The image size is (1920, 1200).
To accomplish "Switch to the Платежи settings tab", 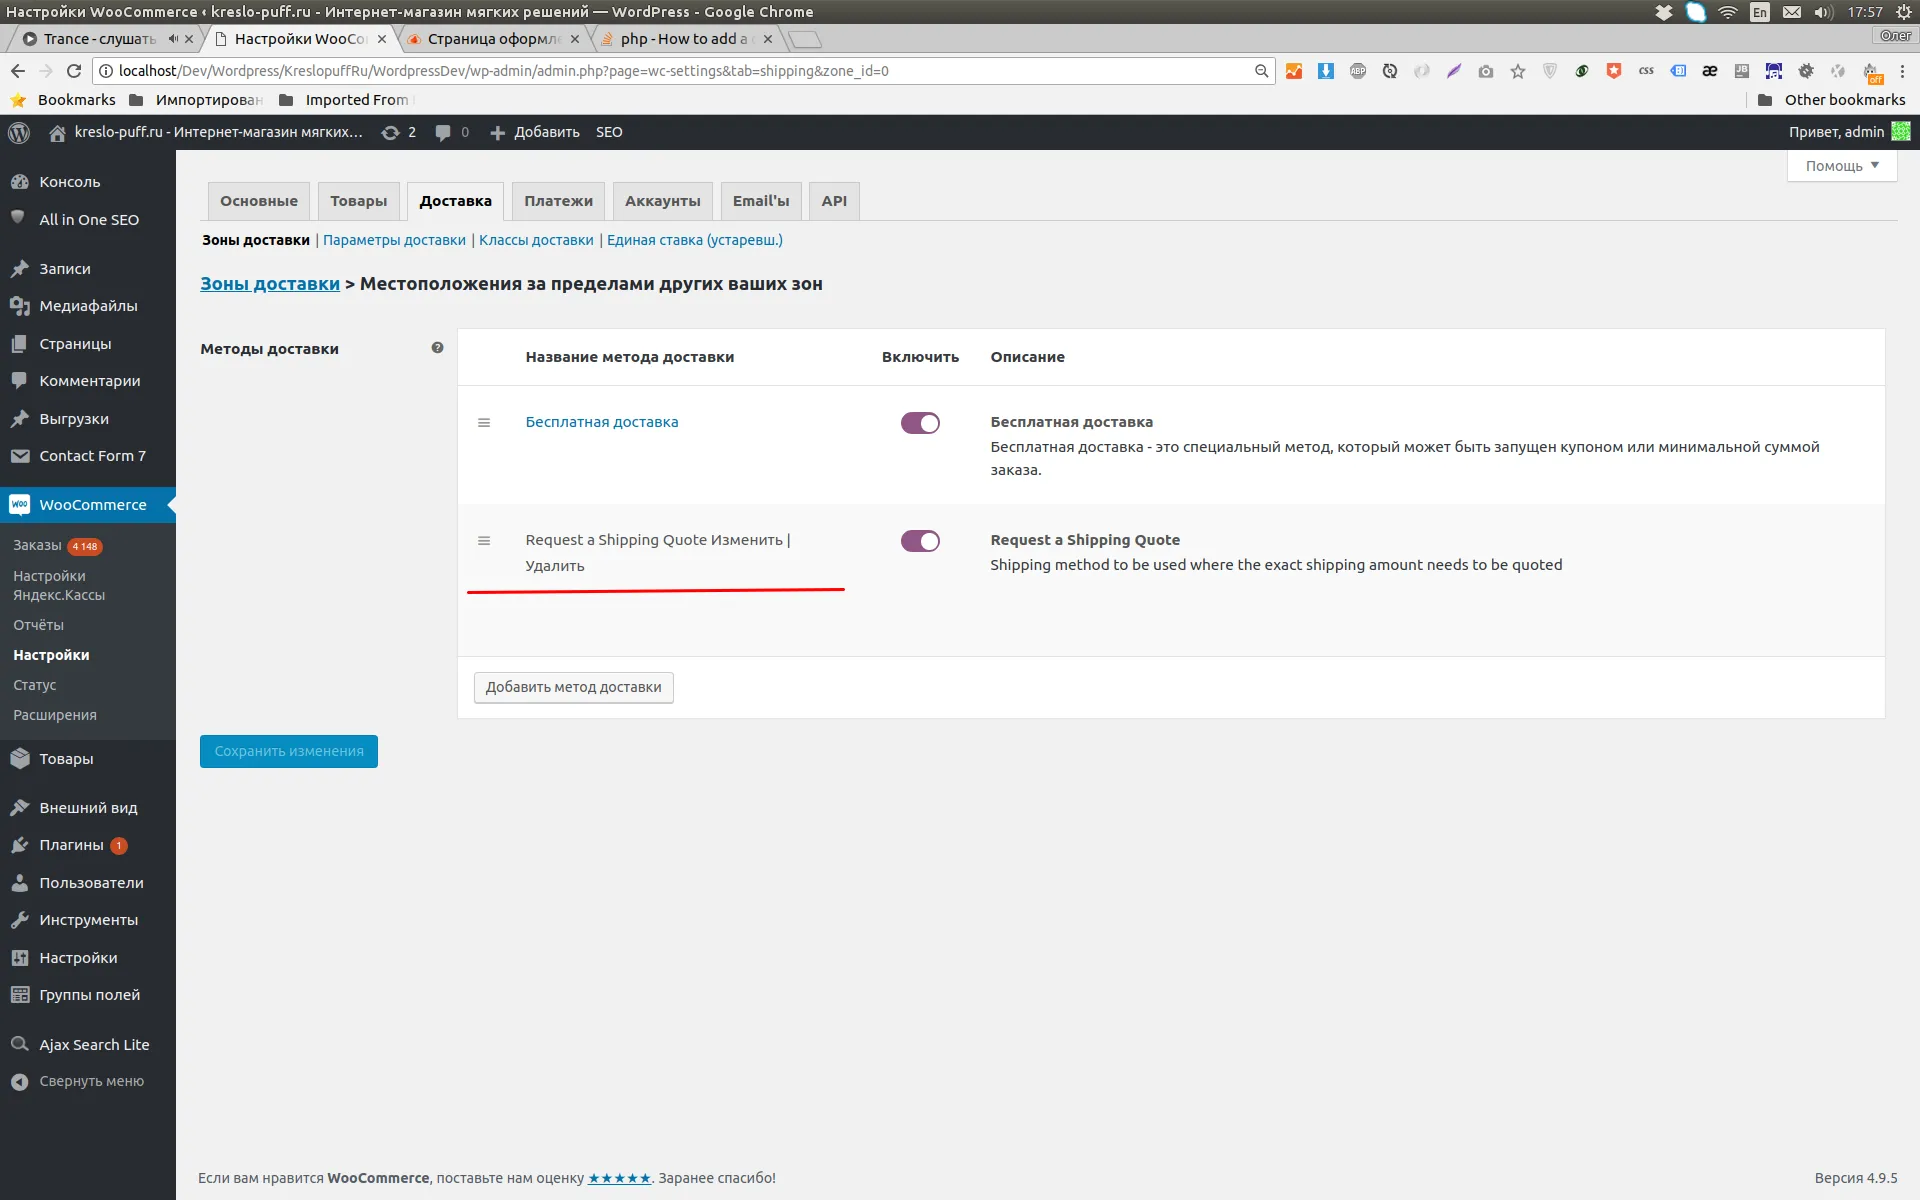I will (558, 201).
